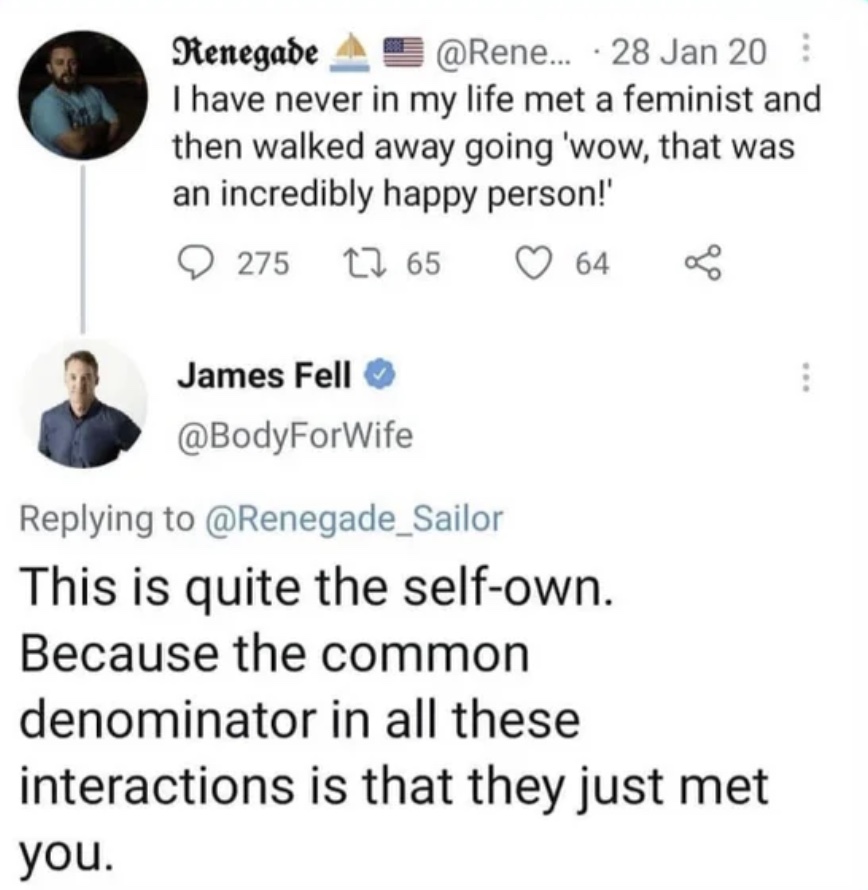868x890 pixels.
Task: Click the truncated @Rene... handle
Action: 504,52
